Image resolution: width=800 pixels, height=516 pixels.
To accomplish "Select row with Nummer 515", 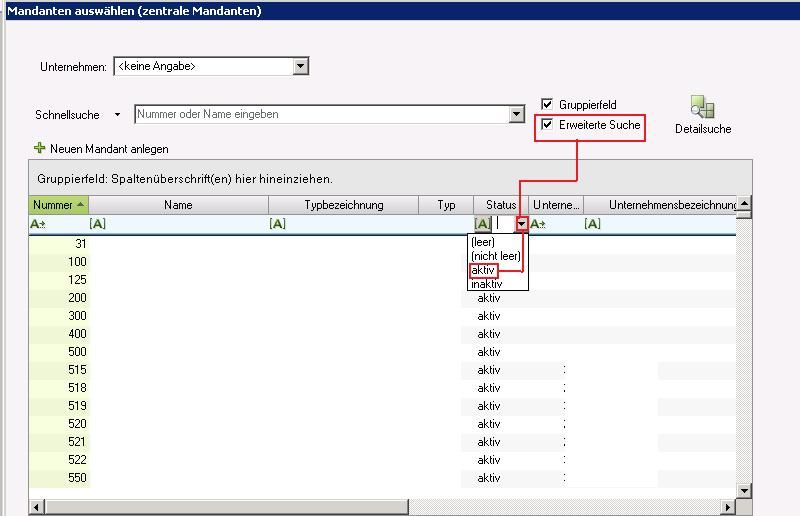I will point(382,370).
